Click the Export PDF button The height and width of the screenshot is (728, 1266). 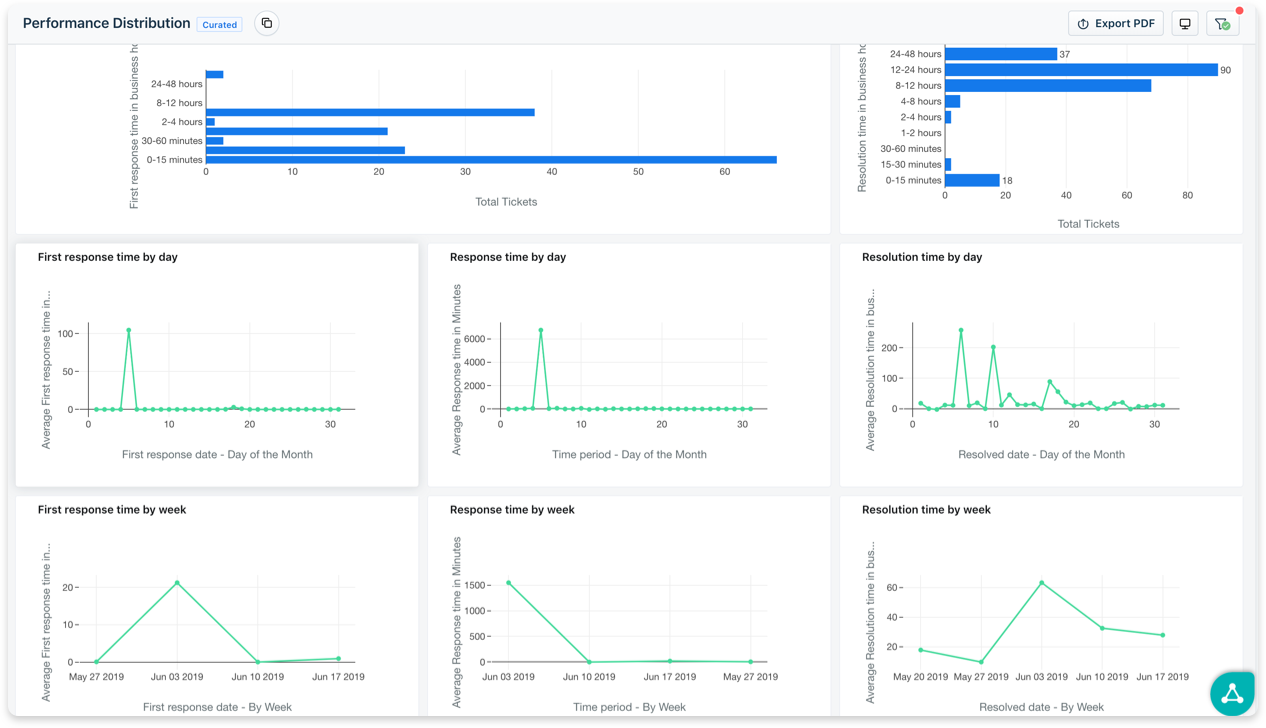tap(1115, 22)
